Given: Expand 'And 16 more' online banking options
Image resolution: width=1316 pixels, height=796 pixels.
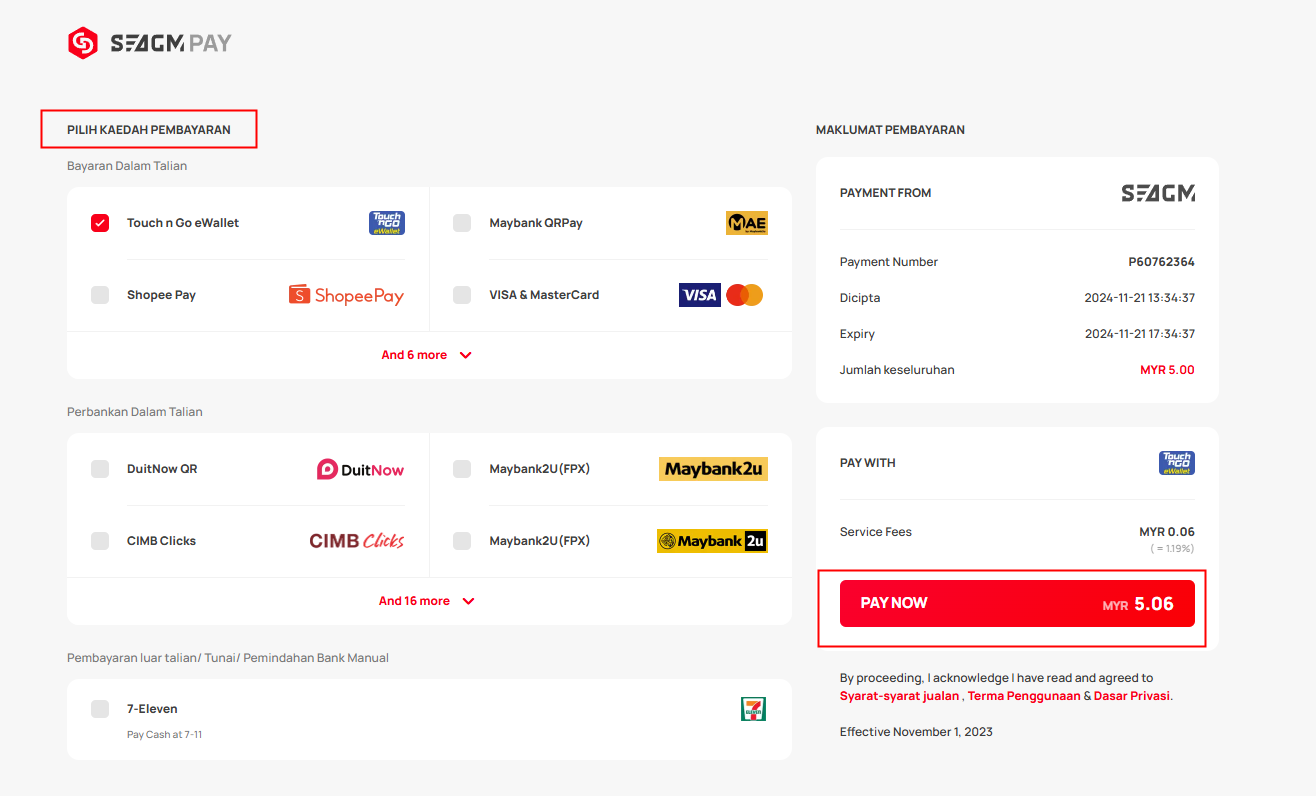Looking at the screenshot, I should coord(427,601).
